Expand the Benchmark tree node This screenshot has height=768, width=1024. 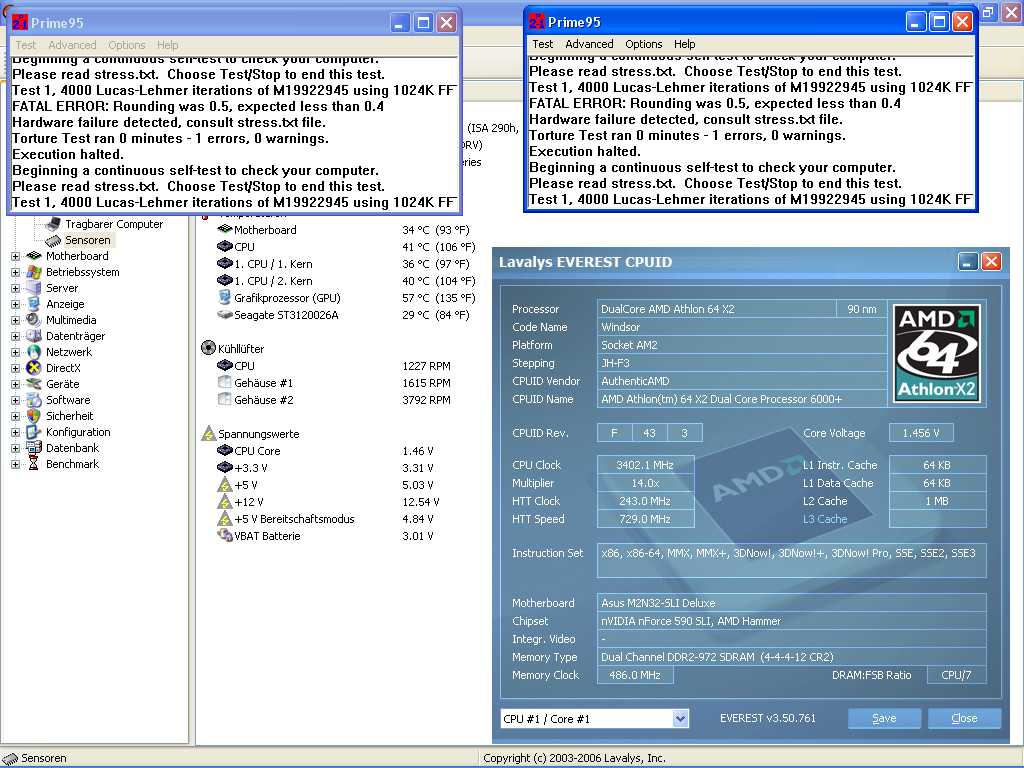point(16,464)
